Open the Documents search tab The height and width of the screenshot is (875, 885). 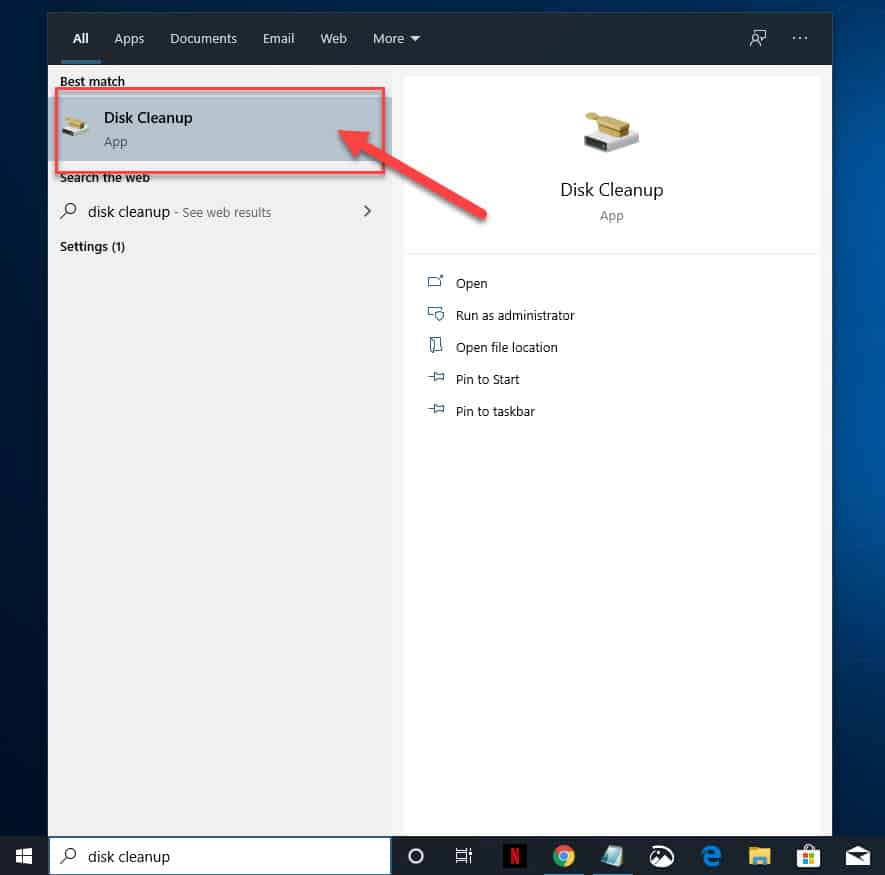tap(203, 38)
